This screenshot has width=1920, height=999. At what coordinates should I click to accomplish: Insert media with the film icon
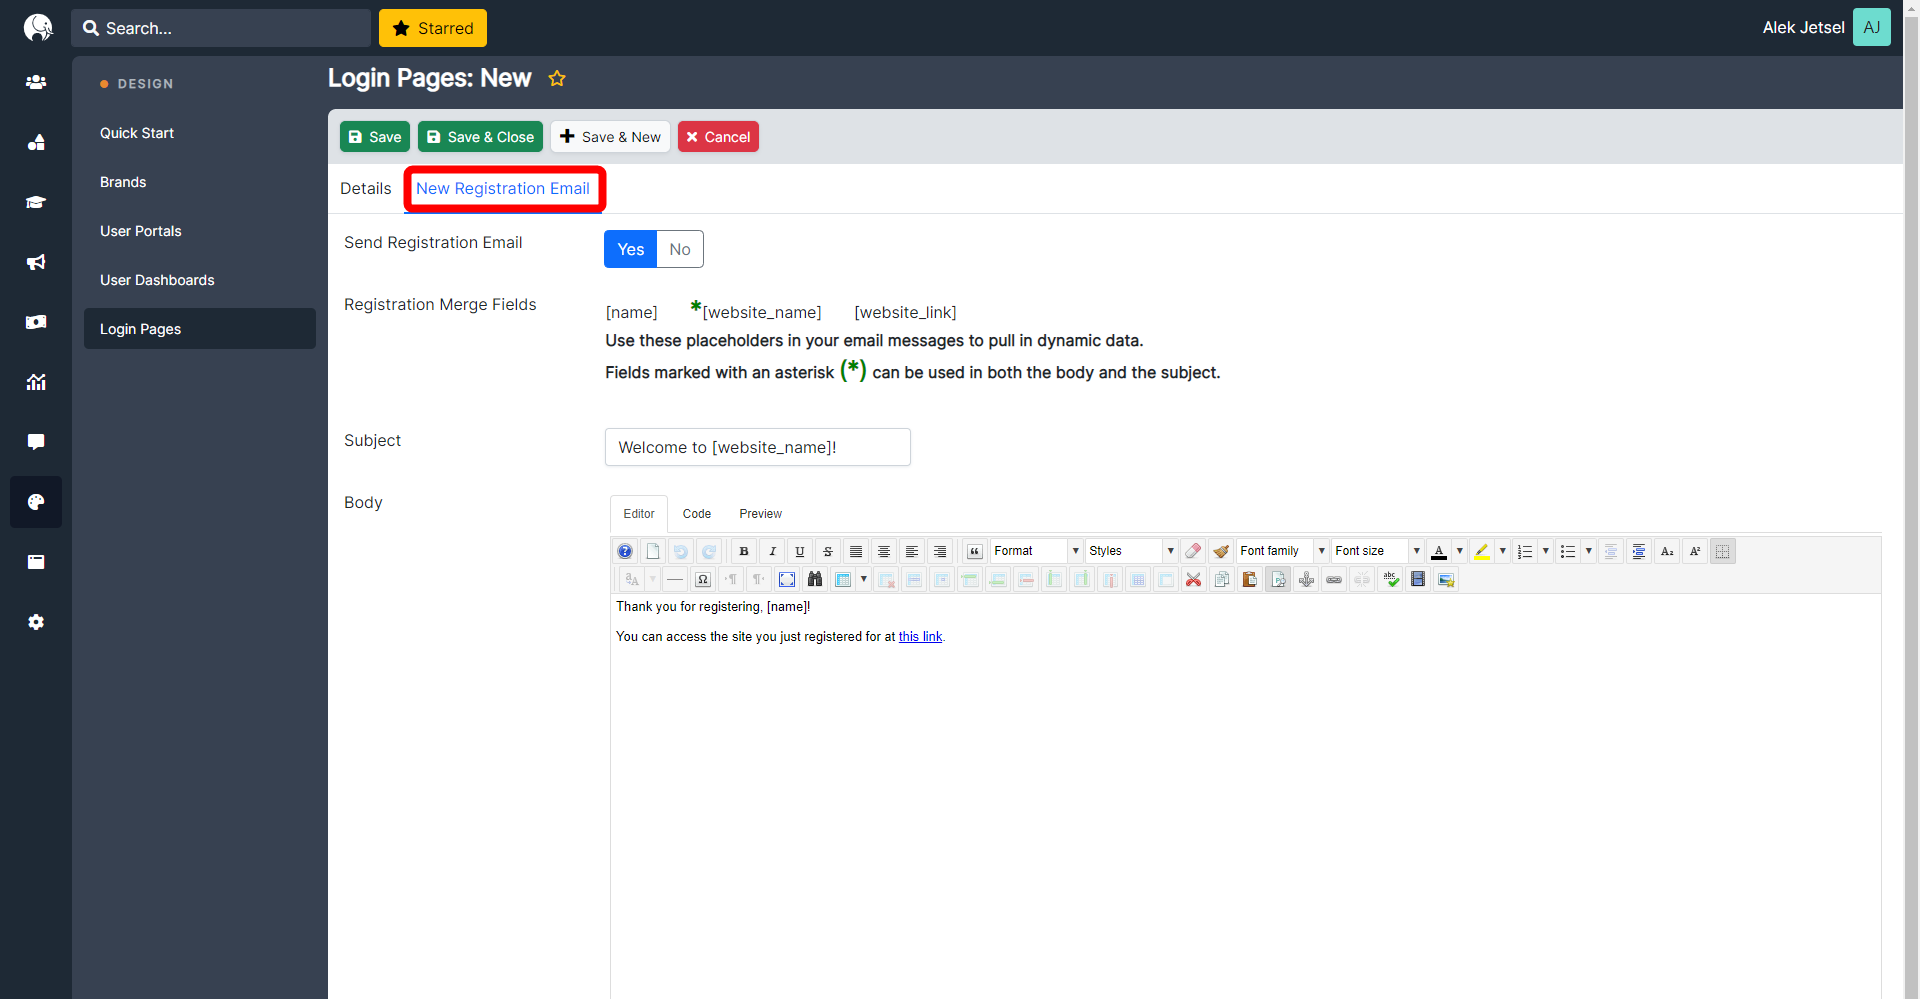click(x=1418, y=579)
